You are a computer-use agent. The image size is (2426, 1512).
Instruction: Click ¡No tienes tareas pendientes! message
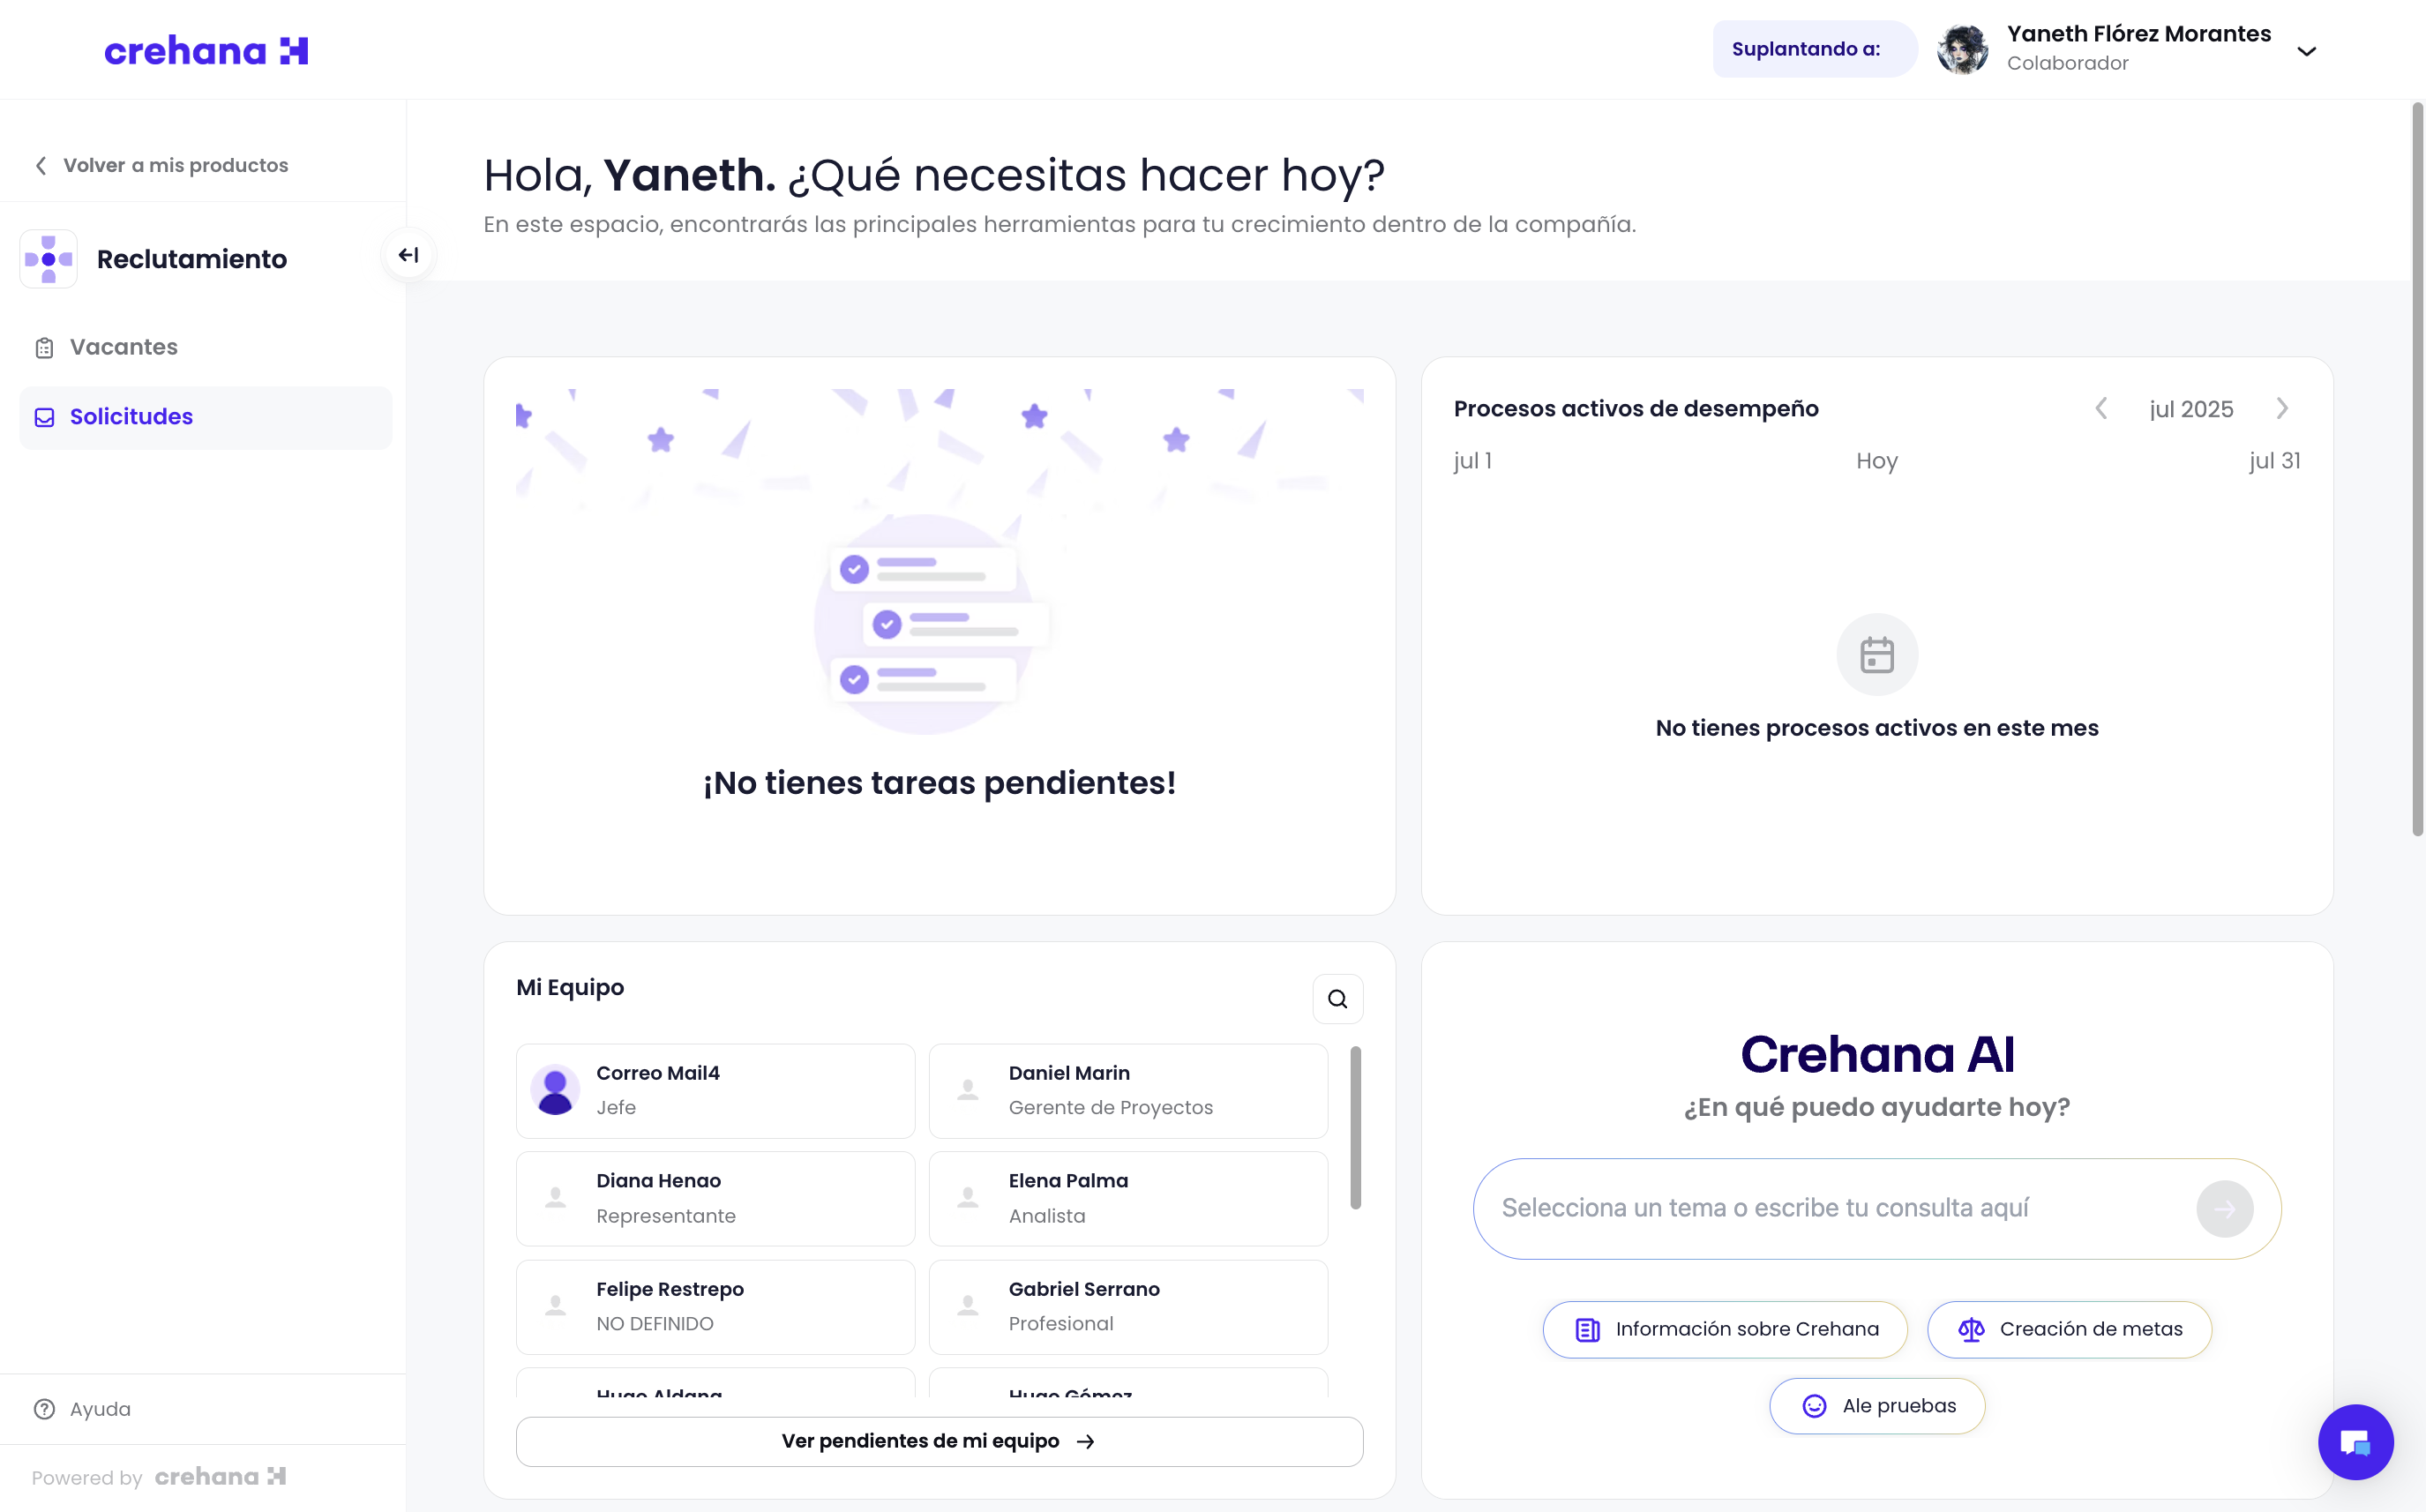click(x=939, y=783)
